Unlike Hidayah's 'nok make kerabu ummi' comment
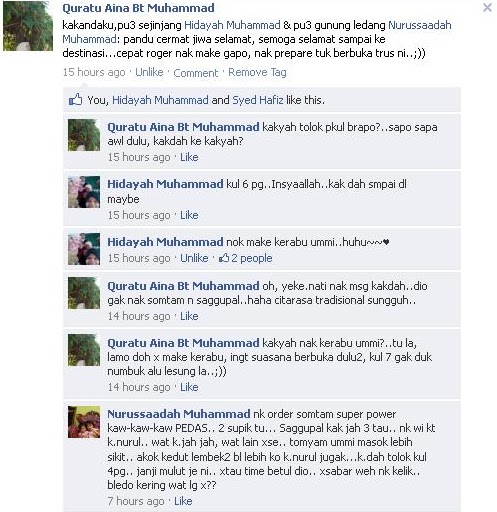497x512 pixels. [x=194, y=258]
